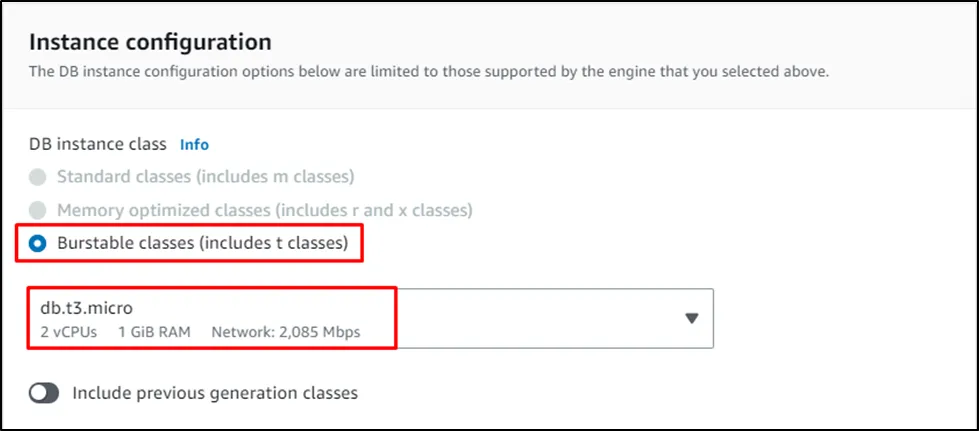Click the dropdown arrow of the instance selector
The height and width of the screenshot is (431, 979).
click(x=690, y=318)
